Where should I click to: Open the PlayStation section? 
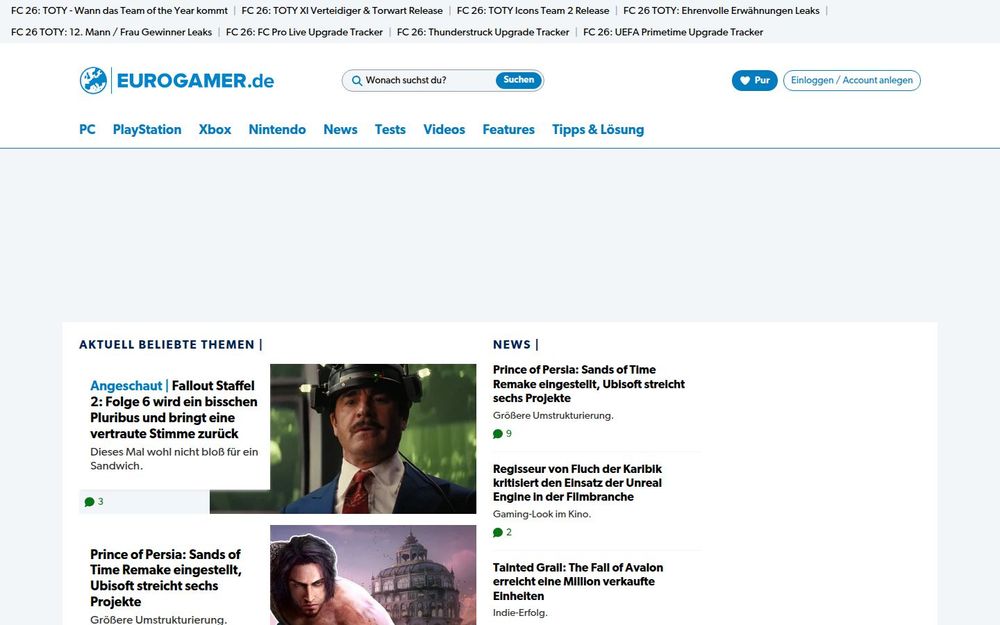click(147, 129)
